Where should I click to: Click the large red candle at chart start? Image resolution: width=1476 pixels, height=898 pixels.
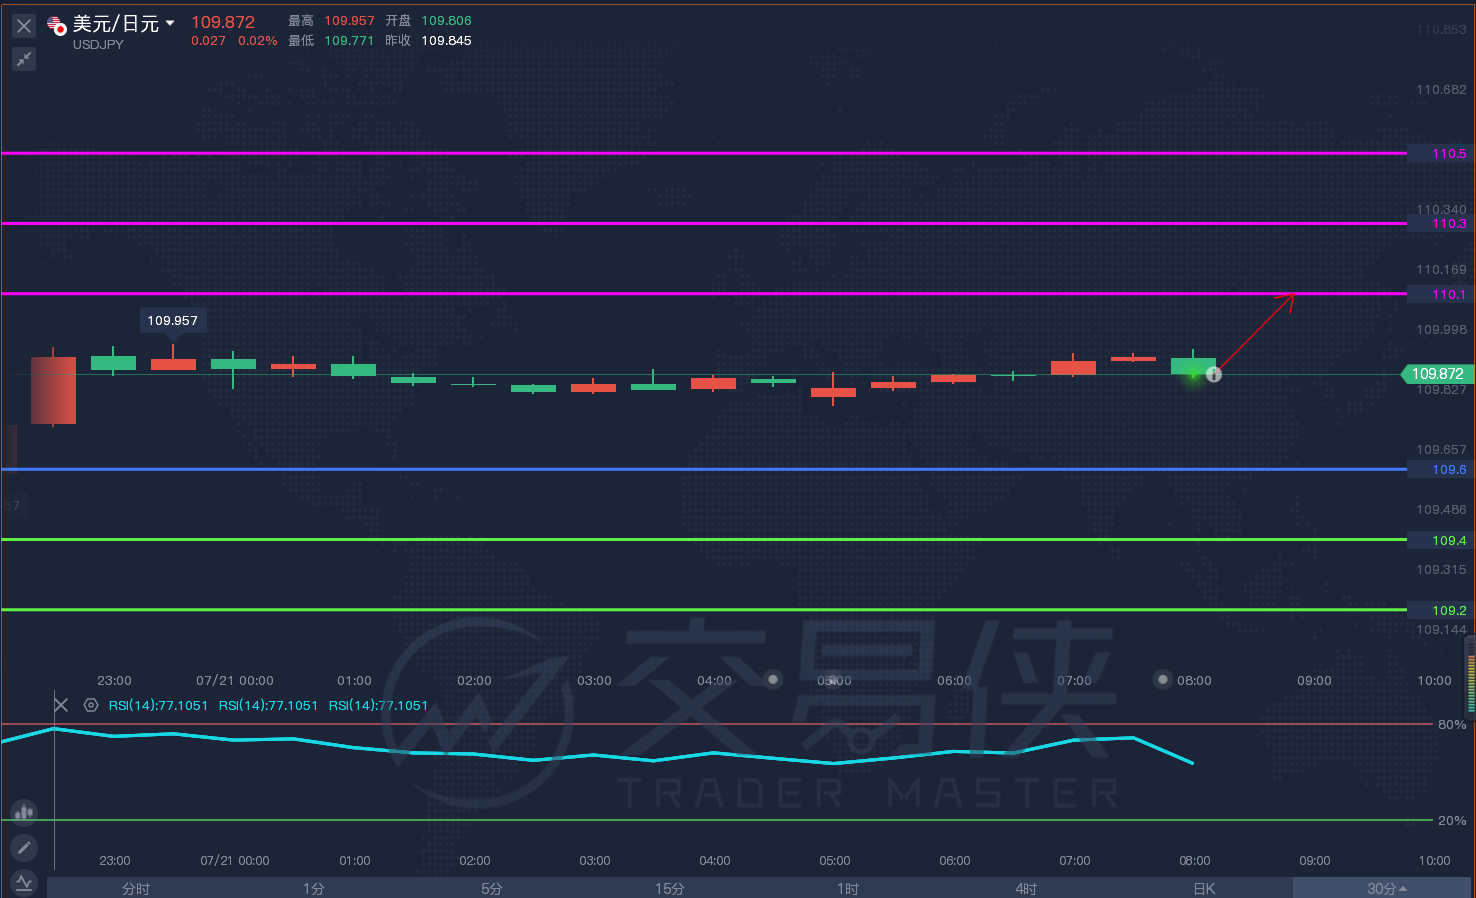pos(53,390)
